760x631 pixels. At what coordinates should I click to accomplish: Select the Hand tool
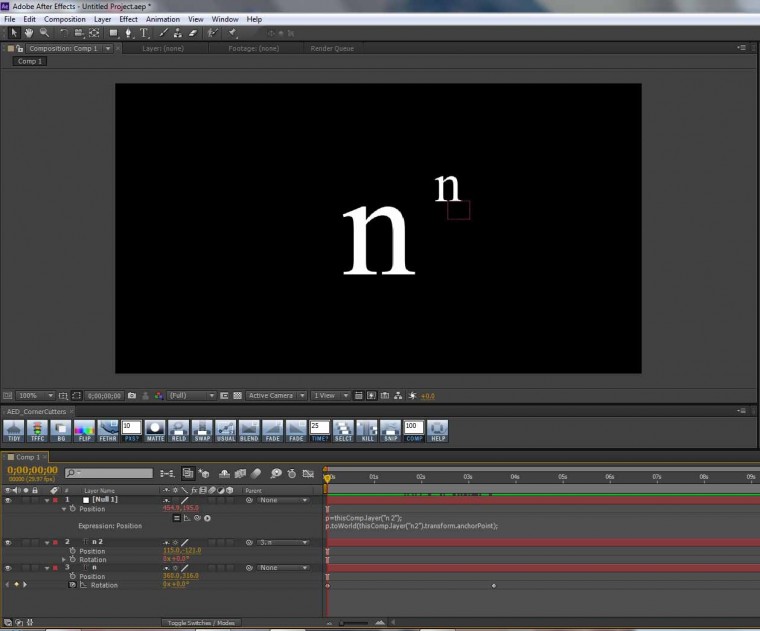(x=28, y=32)
